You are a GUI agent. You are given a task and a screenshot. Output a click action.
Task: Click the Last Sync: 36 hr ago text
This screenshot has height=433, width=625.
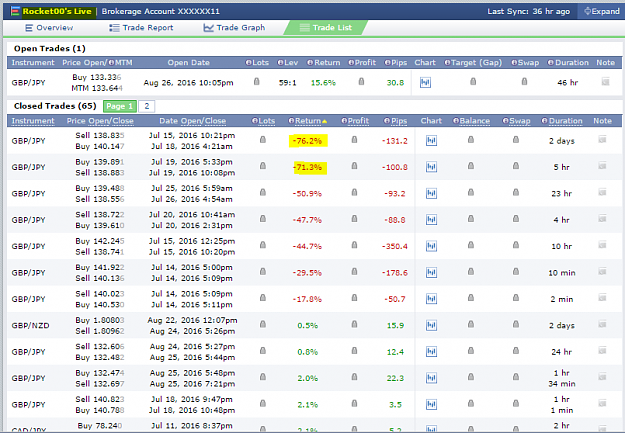[529, 11]
